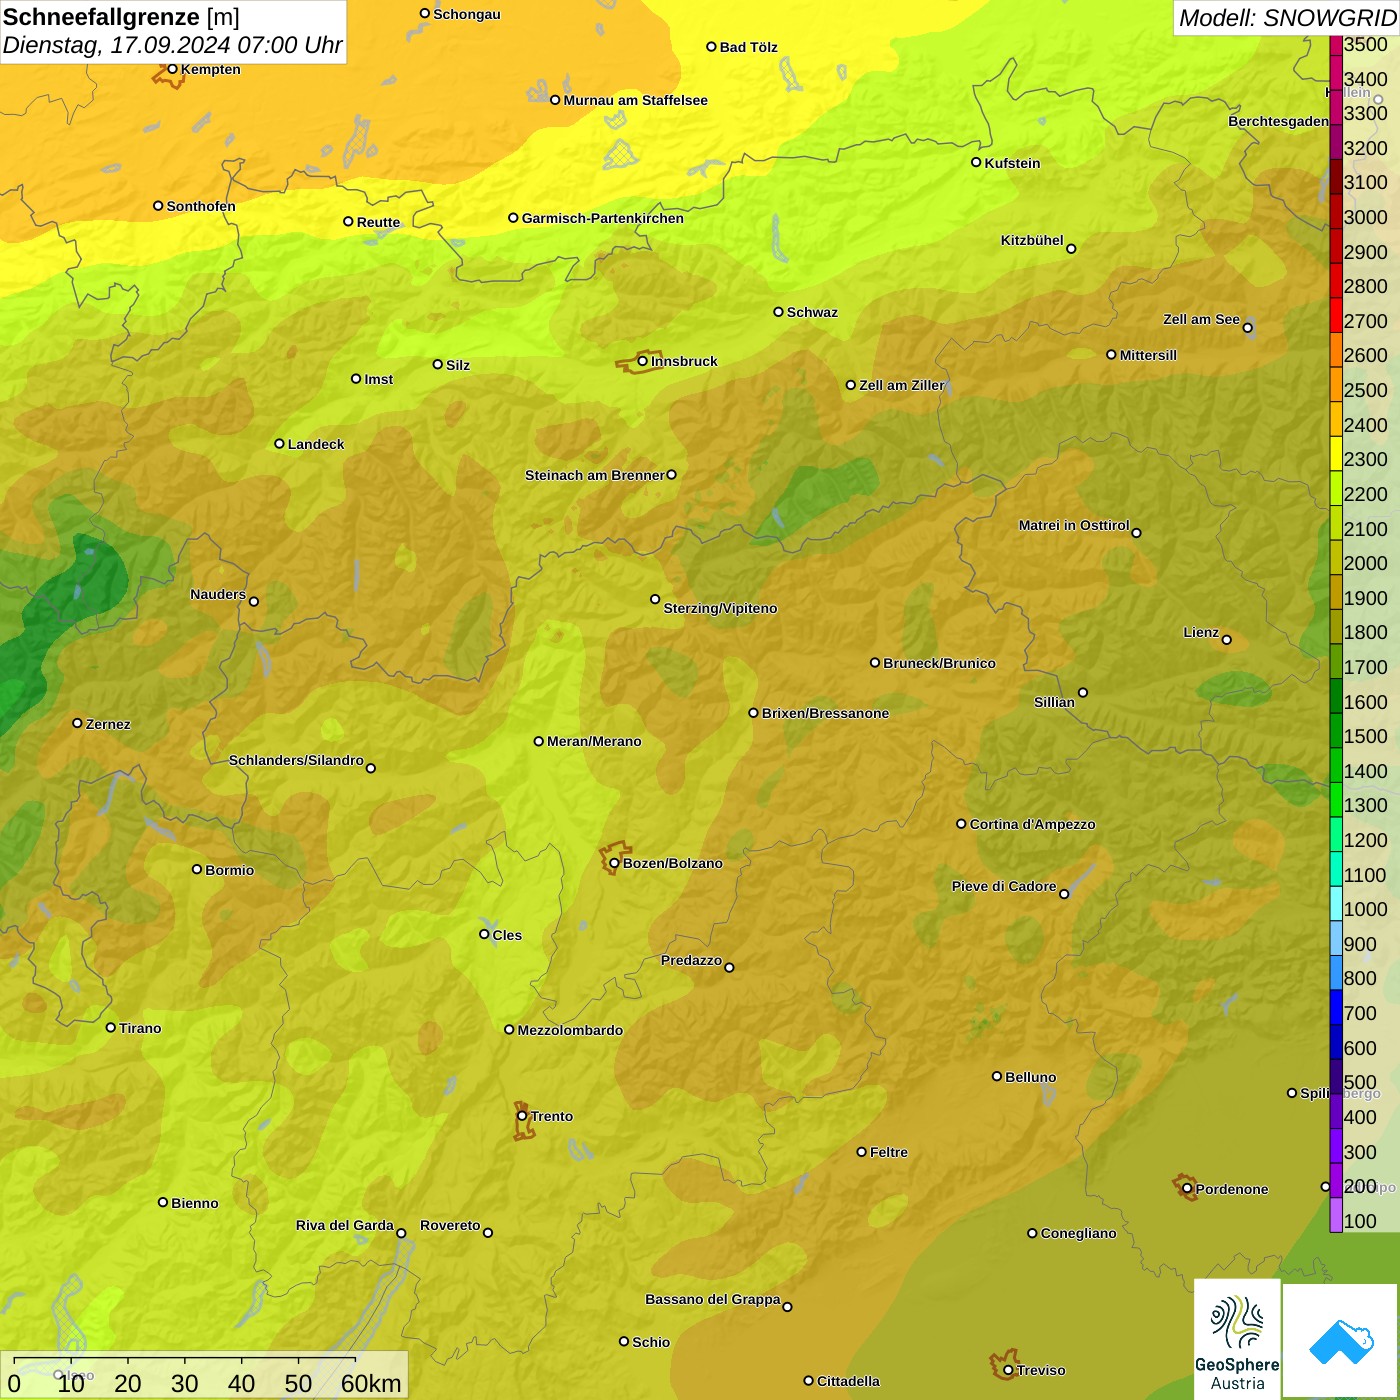Click the 'Garmisch-Partenkirchen' label
Viewport: 1400px width, 1400px height.
point(603,218)
